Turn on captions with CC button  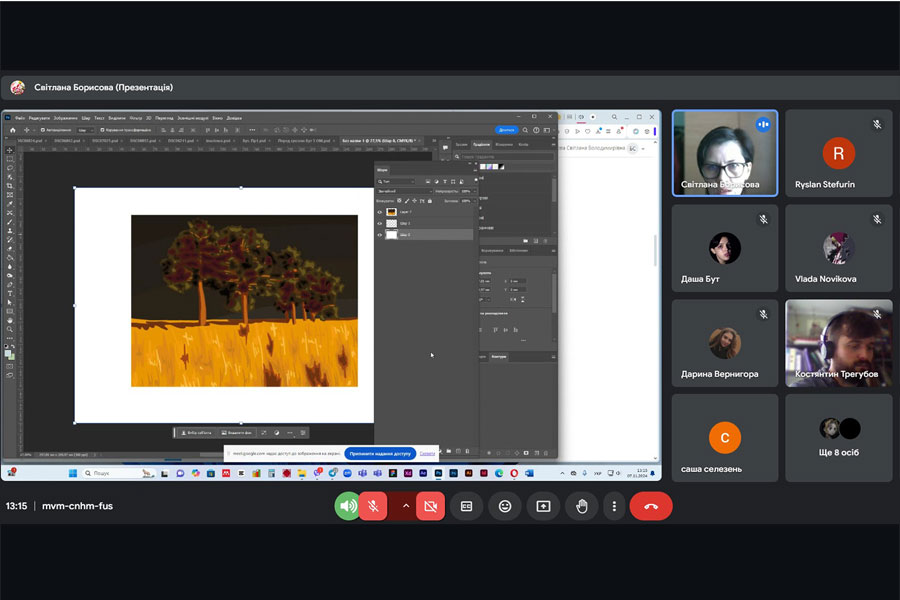tap(466, 506)
